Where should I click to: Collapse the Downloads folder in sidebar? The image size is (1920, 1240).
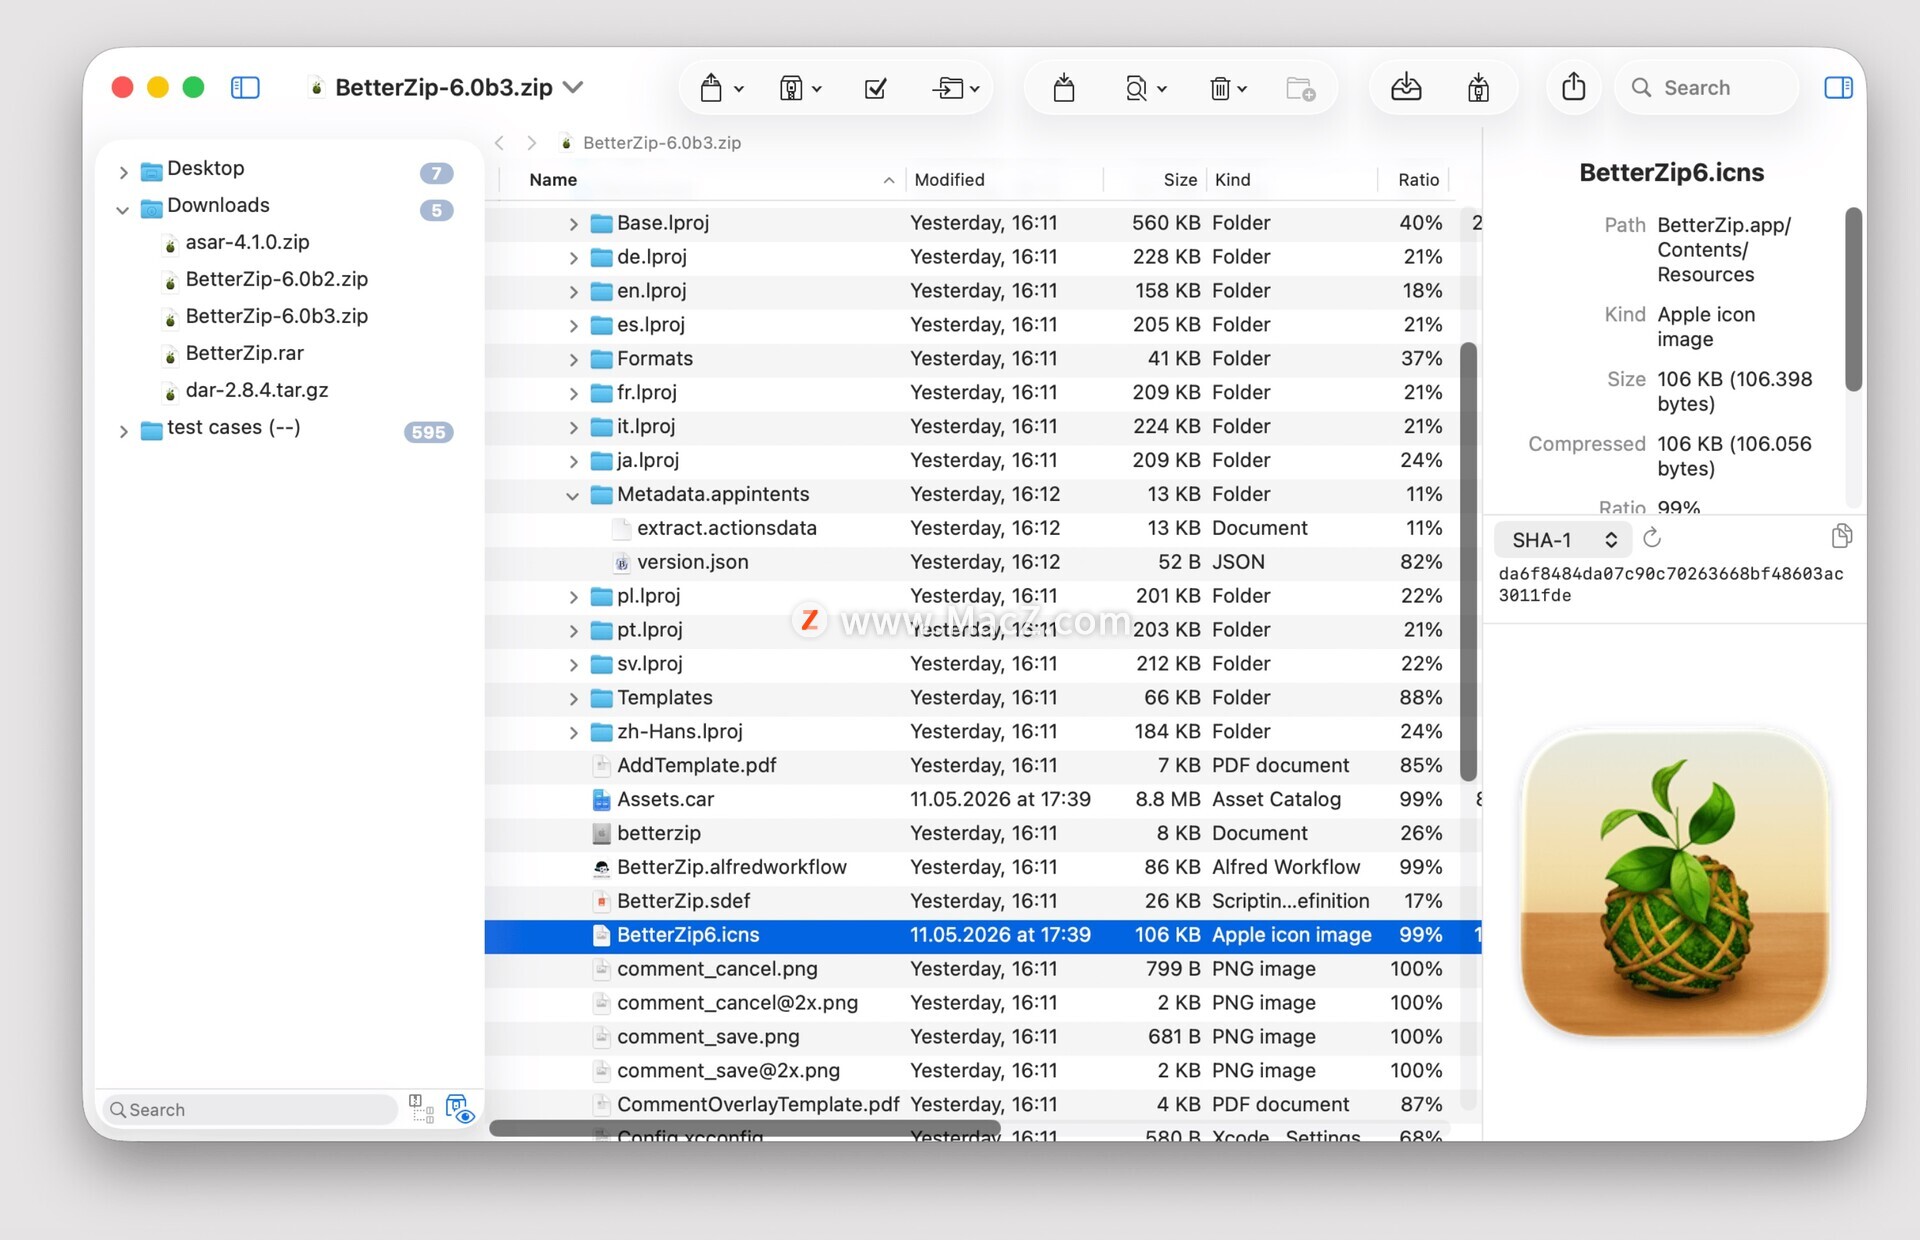tap(123, 209)
